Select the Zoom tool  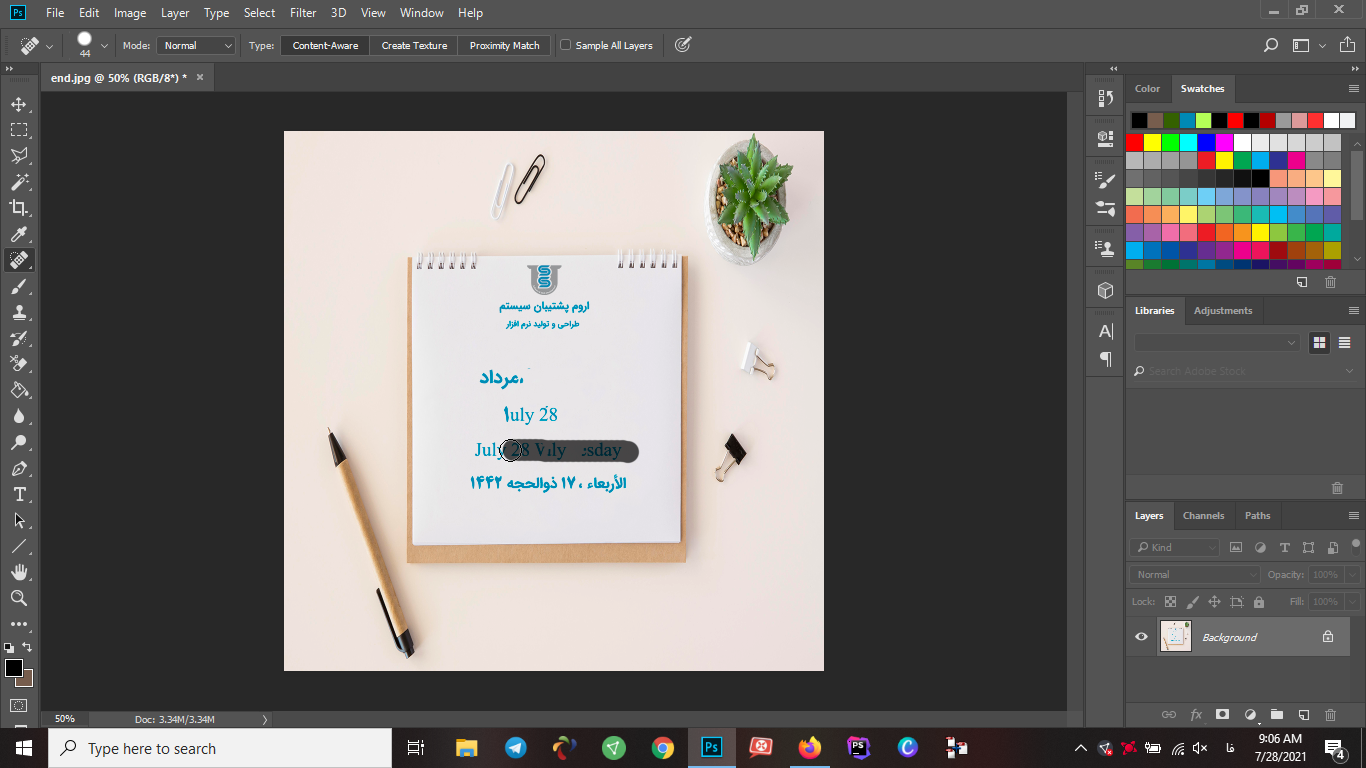[18, 598]
